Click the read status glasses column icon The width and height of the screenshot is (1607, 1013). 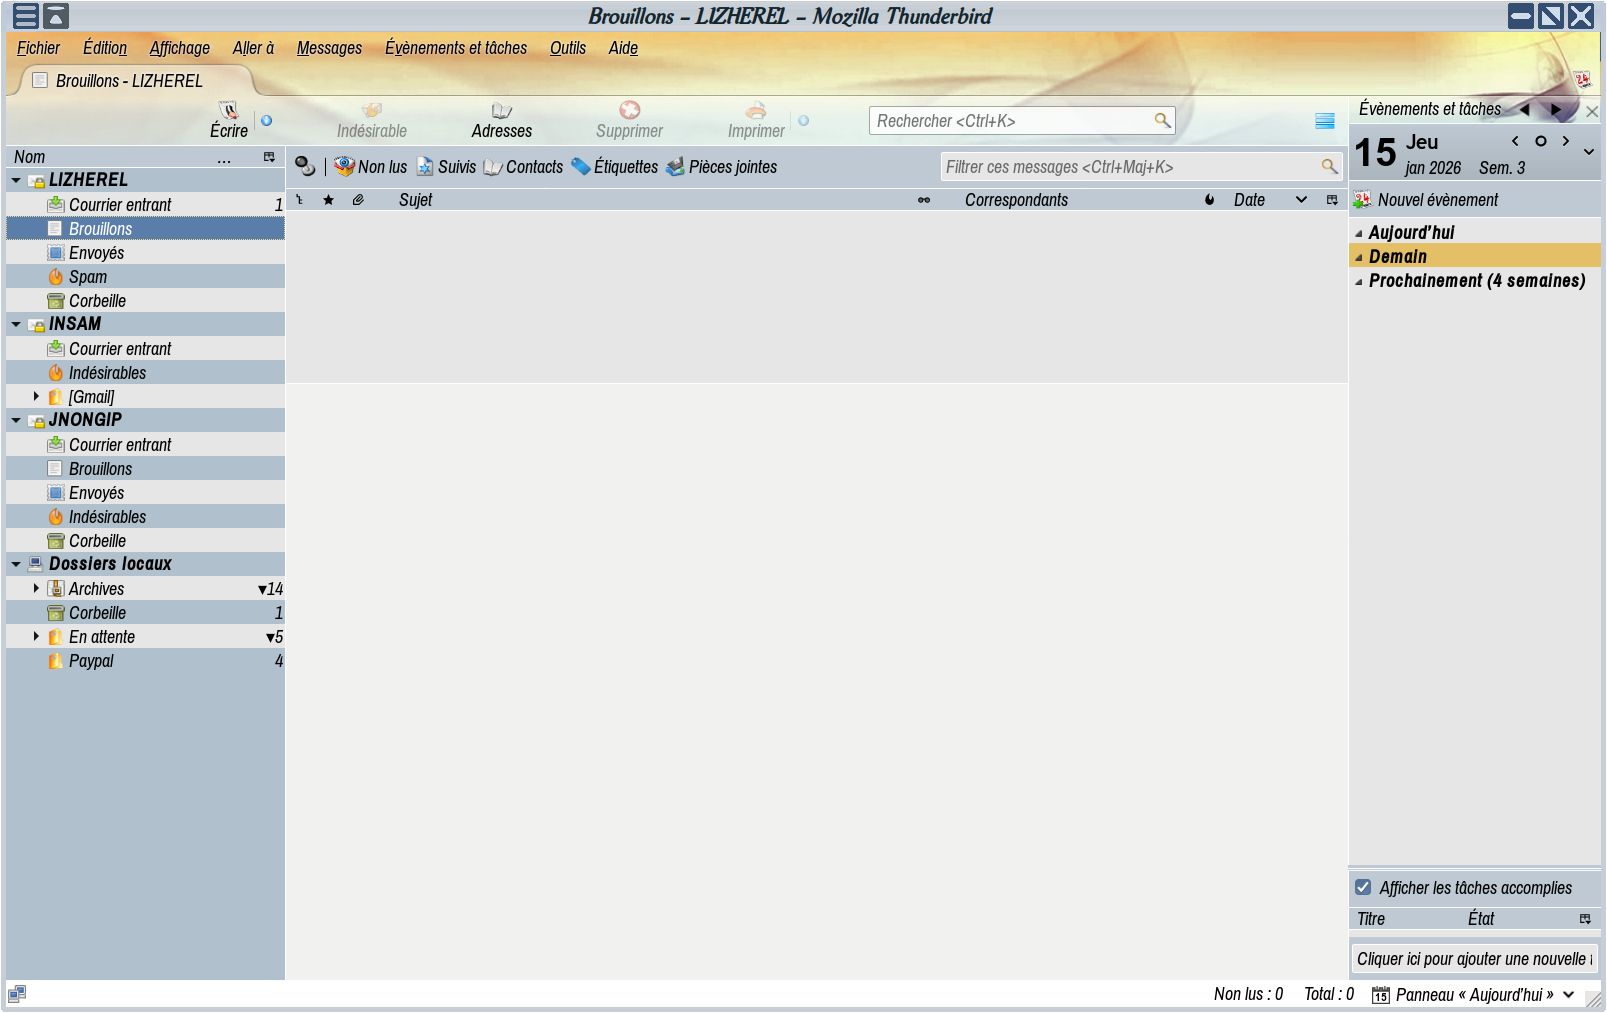924,200
